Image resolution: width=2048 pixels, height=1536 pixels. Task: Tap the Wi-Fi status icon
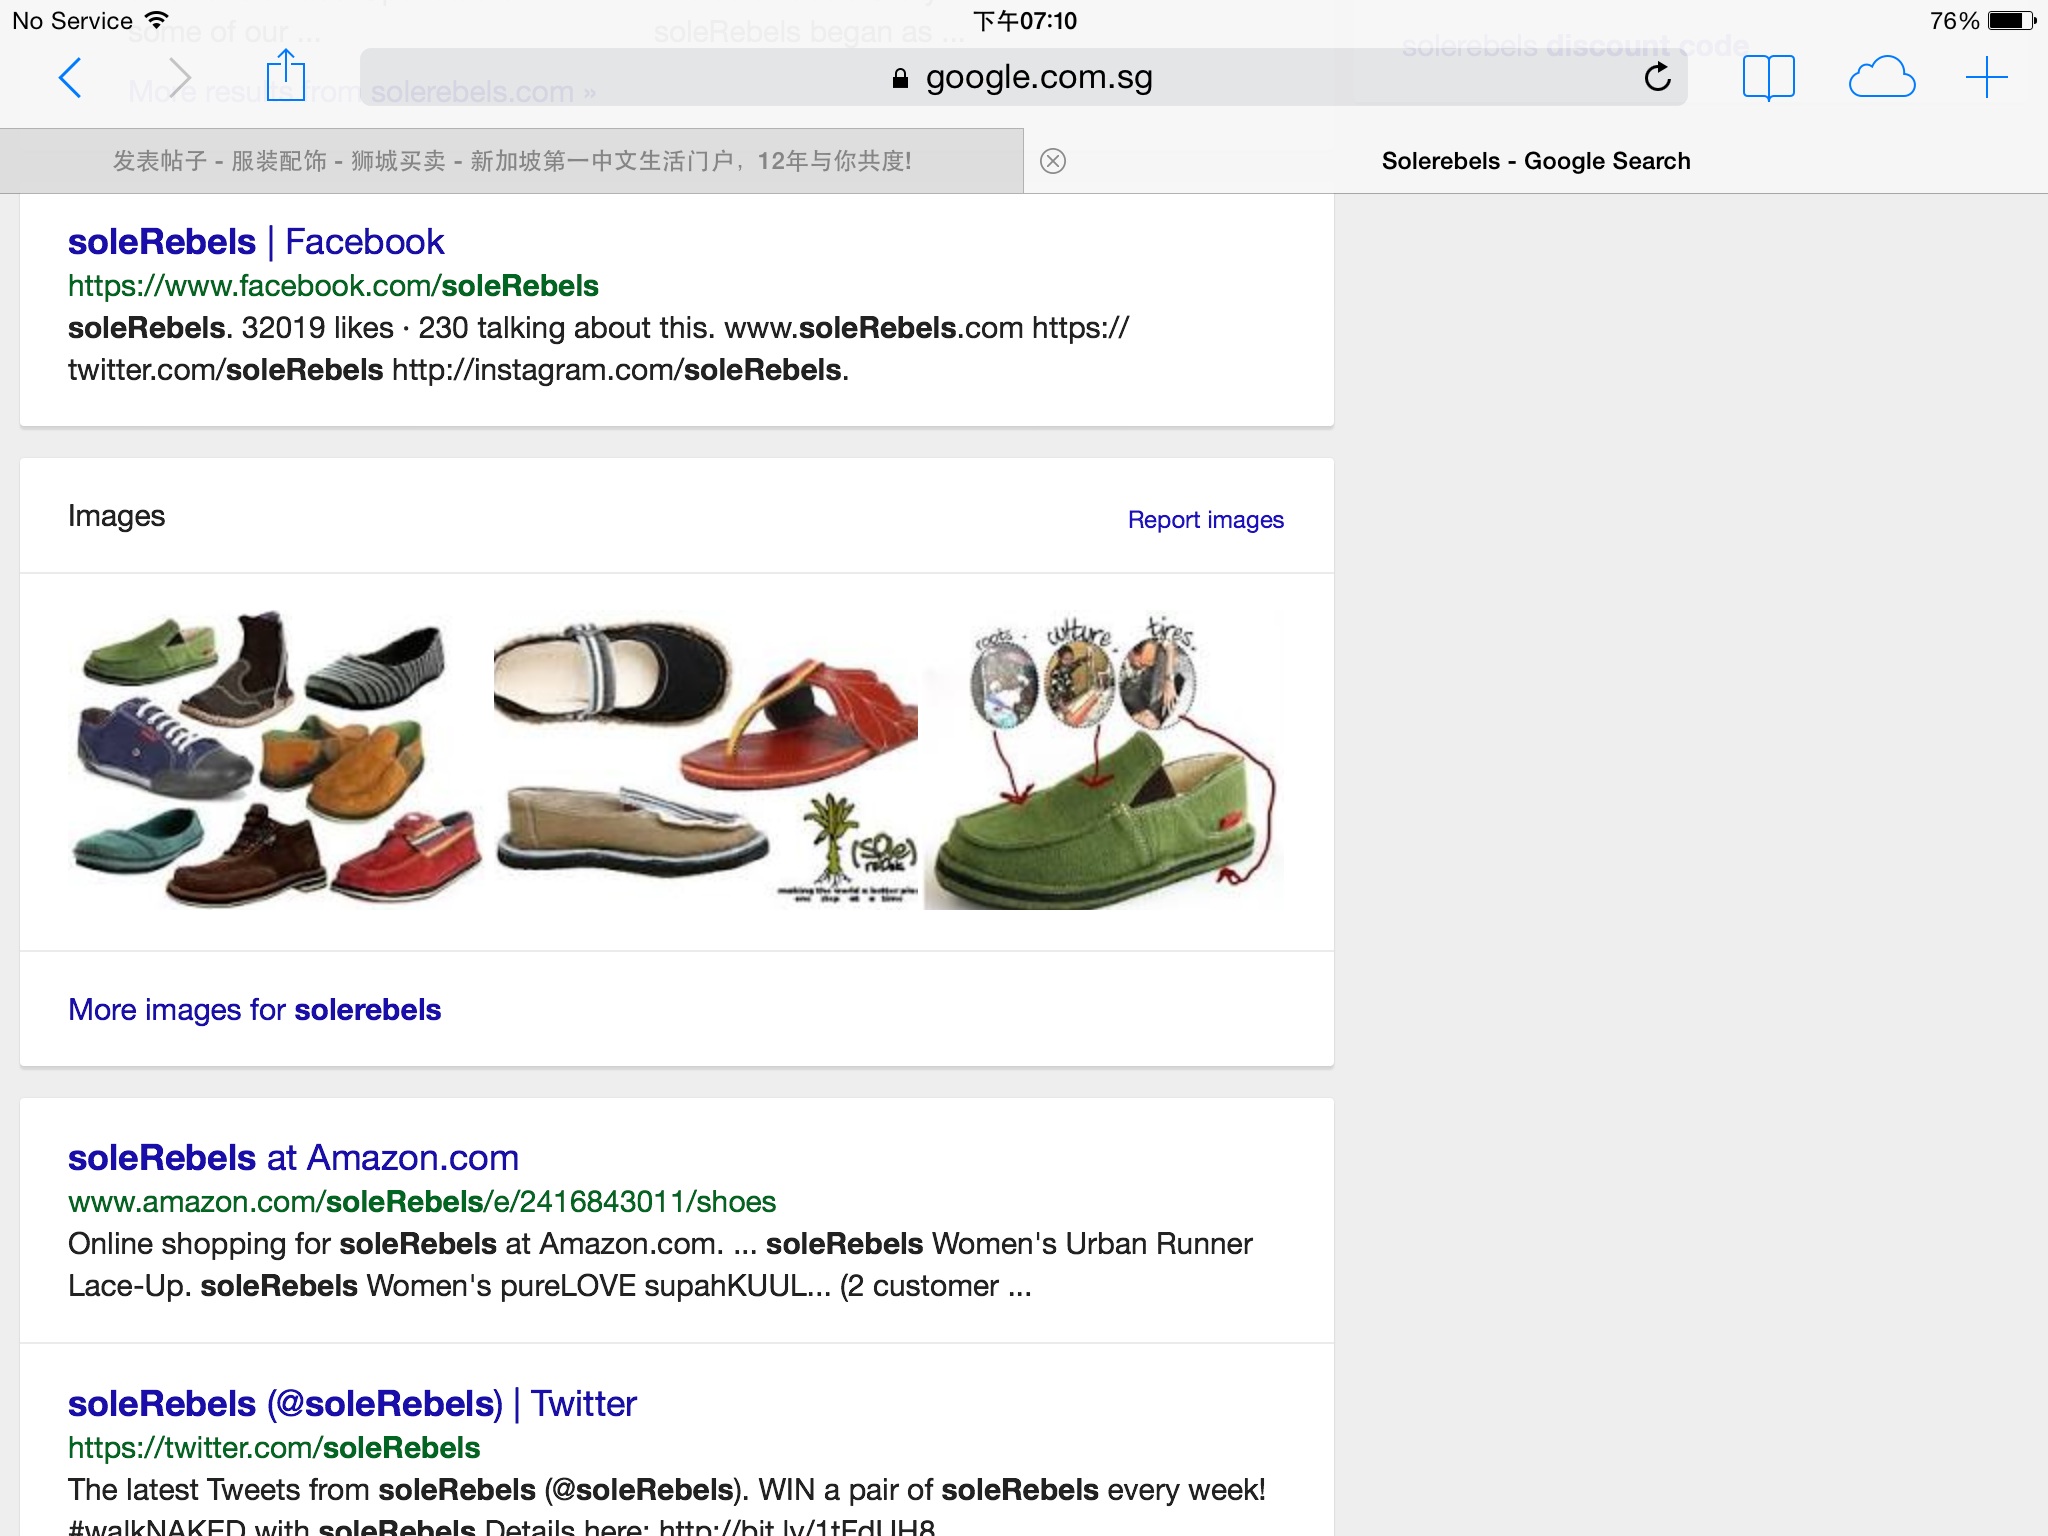pos(157,20)
